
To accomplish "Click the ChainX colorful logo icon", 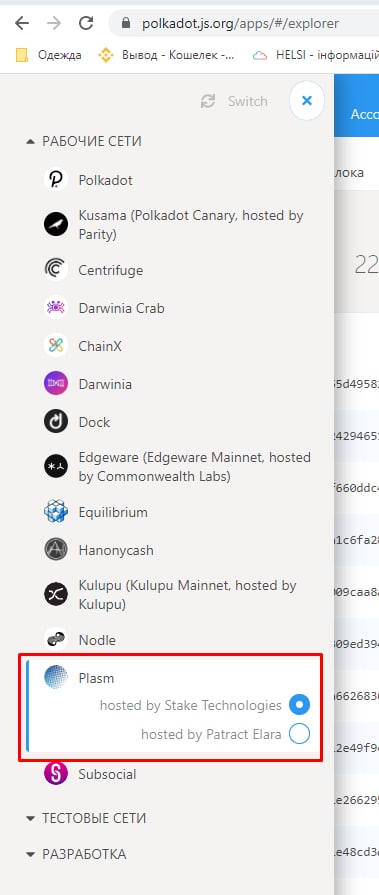I will coord(56,346).
